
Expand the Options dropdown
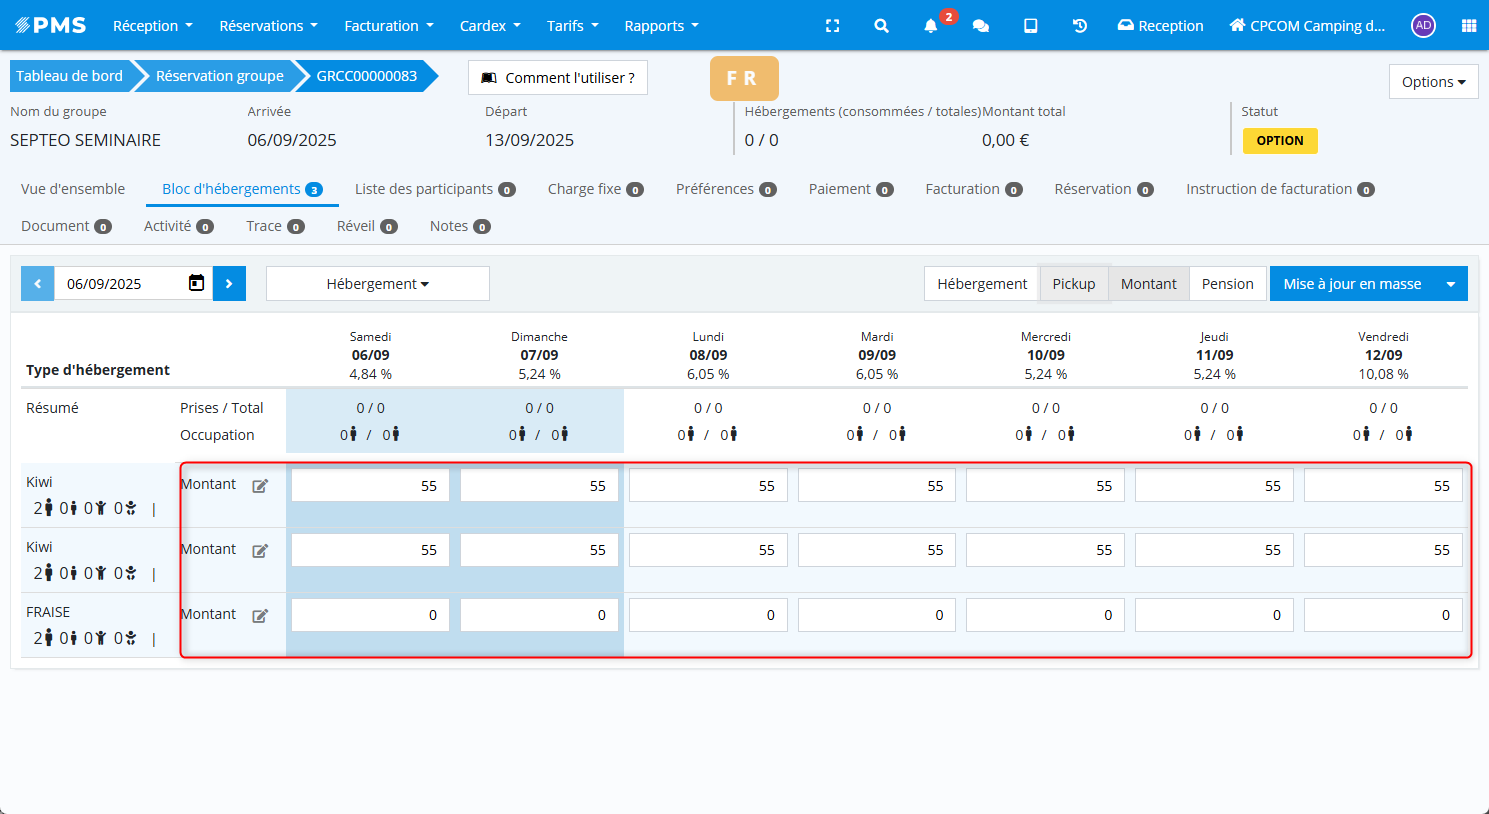tap(1432, 82)
